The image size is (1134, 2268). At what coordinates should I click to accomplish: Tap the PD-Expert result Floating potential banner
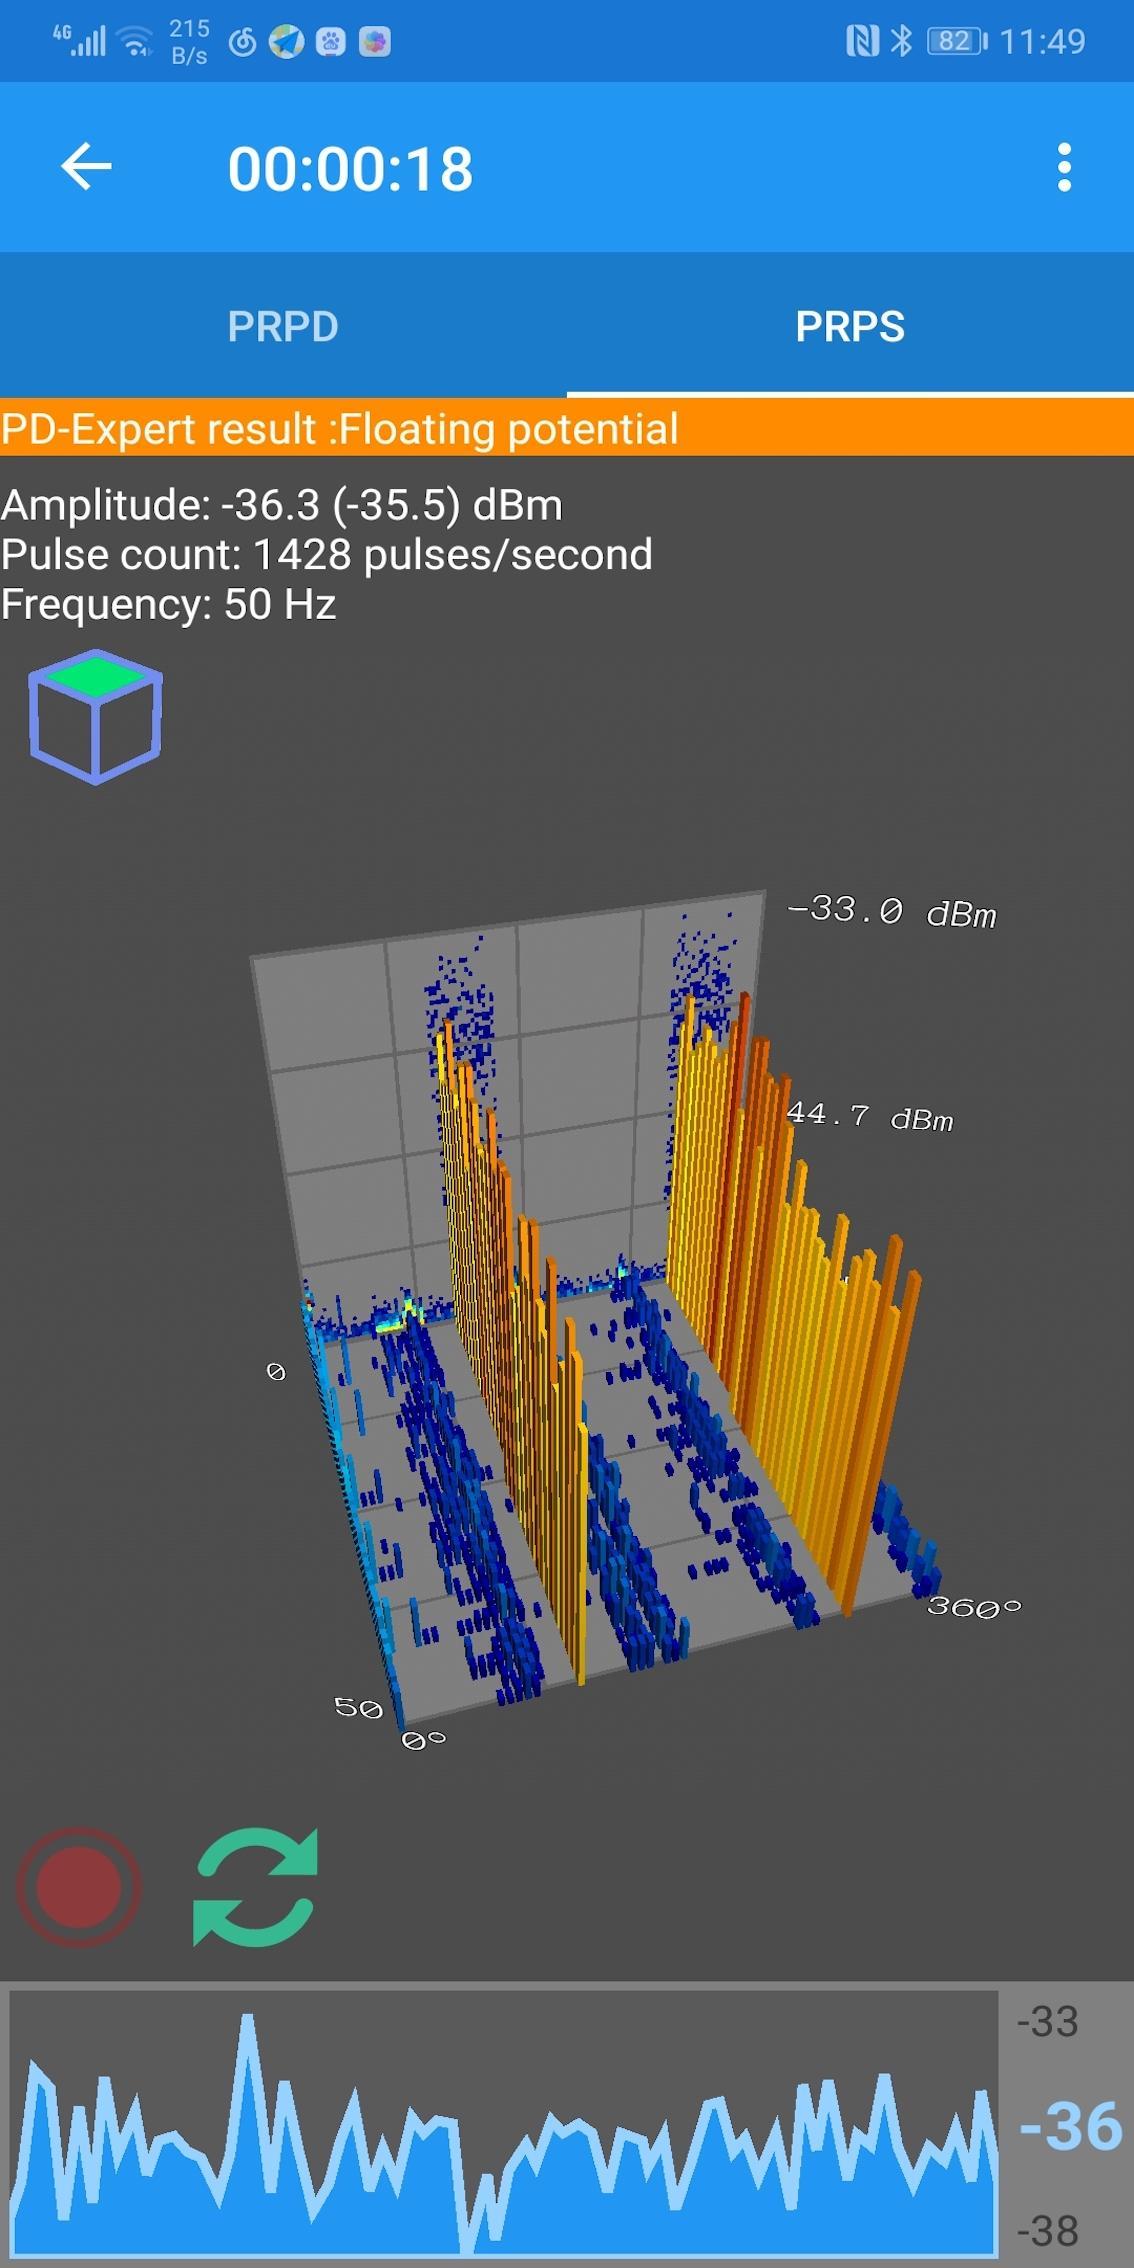(x=567, y=429)
